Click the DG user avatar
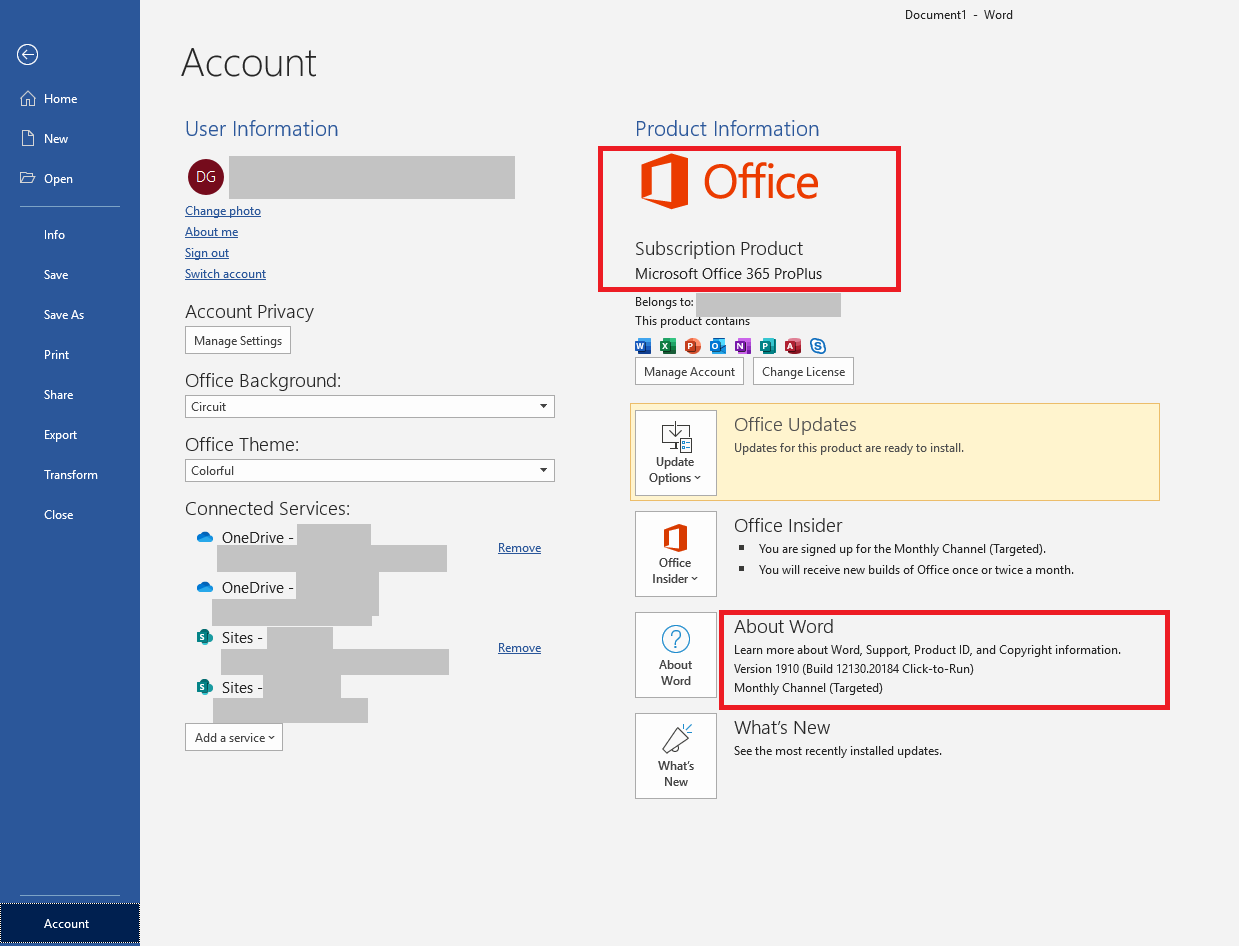This screenshot has height=946, width=1239. pos(205,177)
